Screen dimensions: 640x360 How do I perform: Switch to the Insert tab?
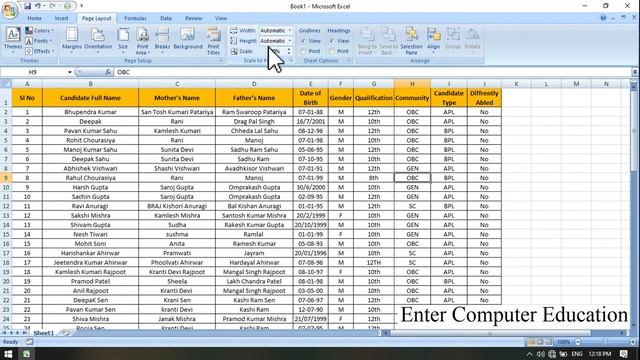pos(61,18)
